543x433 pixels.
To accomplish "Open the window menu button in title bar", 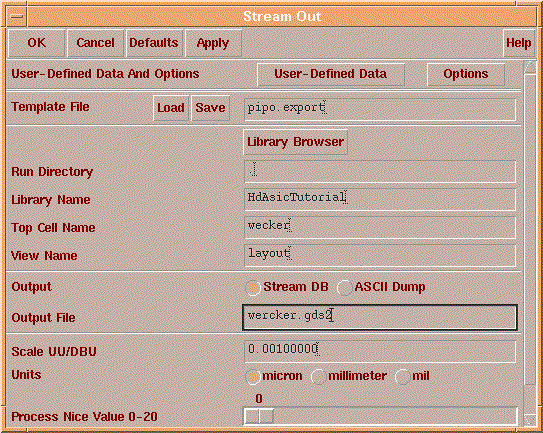I will pyautogui.click(x=17, y=17).
